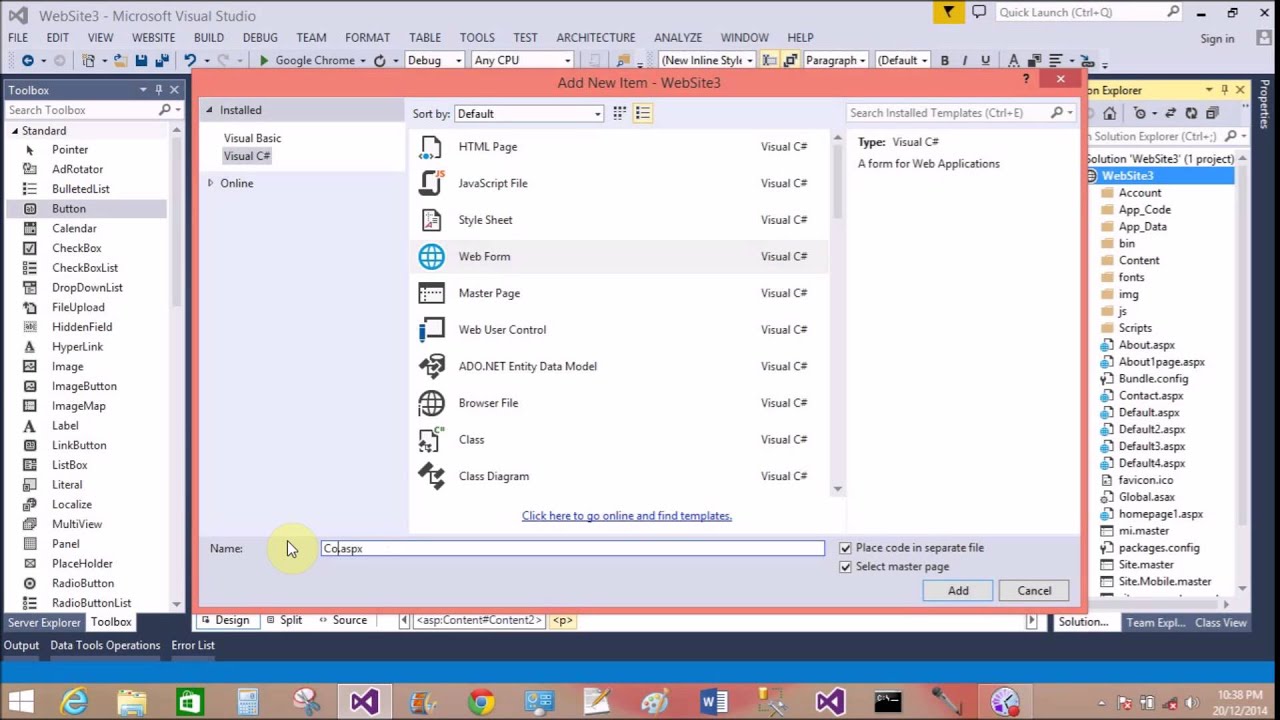This screenshot has width=1280, height=720.
Task: Select Visual Basic template language
Action: point(252,138)
